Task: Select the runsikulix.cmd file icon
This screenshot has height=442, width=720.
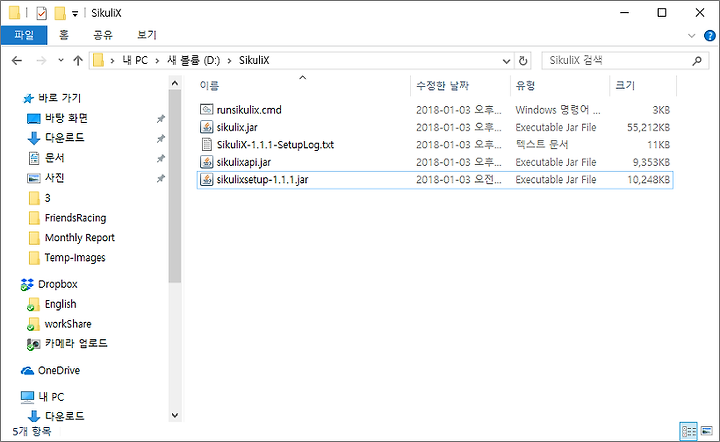Action: (x=207, y=109)
